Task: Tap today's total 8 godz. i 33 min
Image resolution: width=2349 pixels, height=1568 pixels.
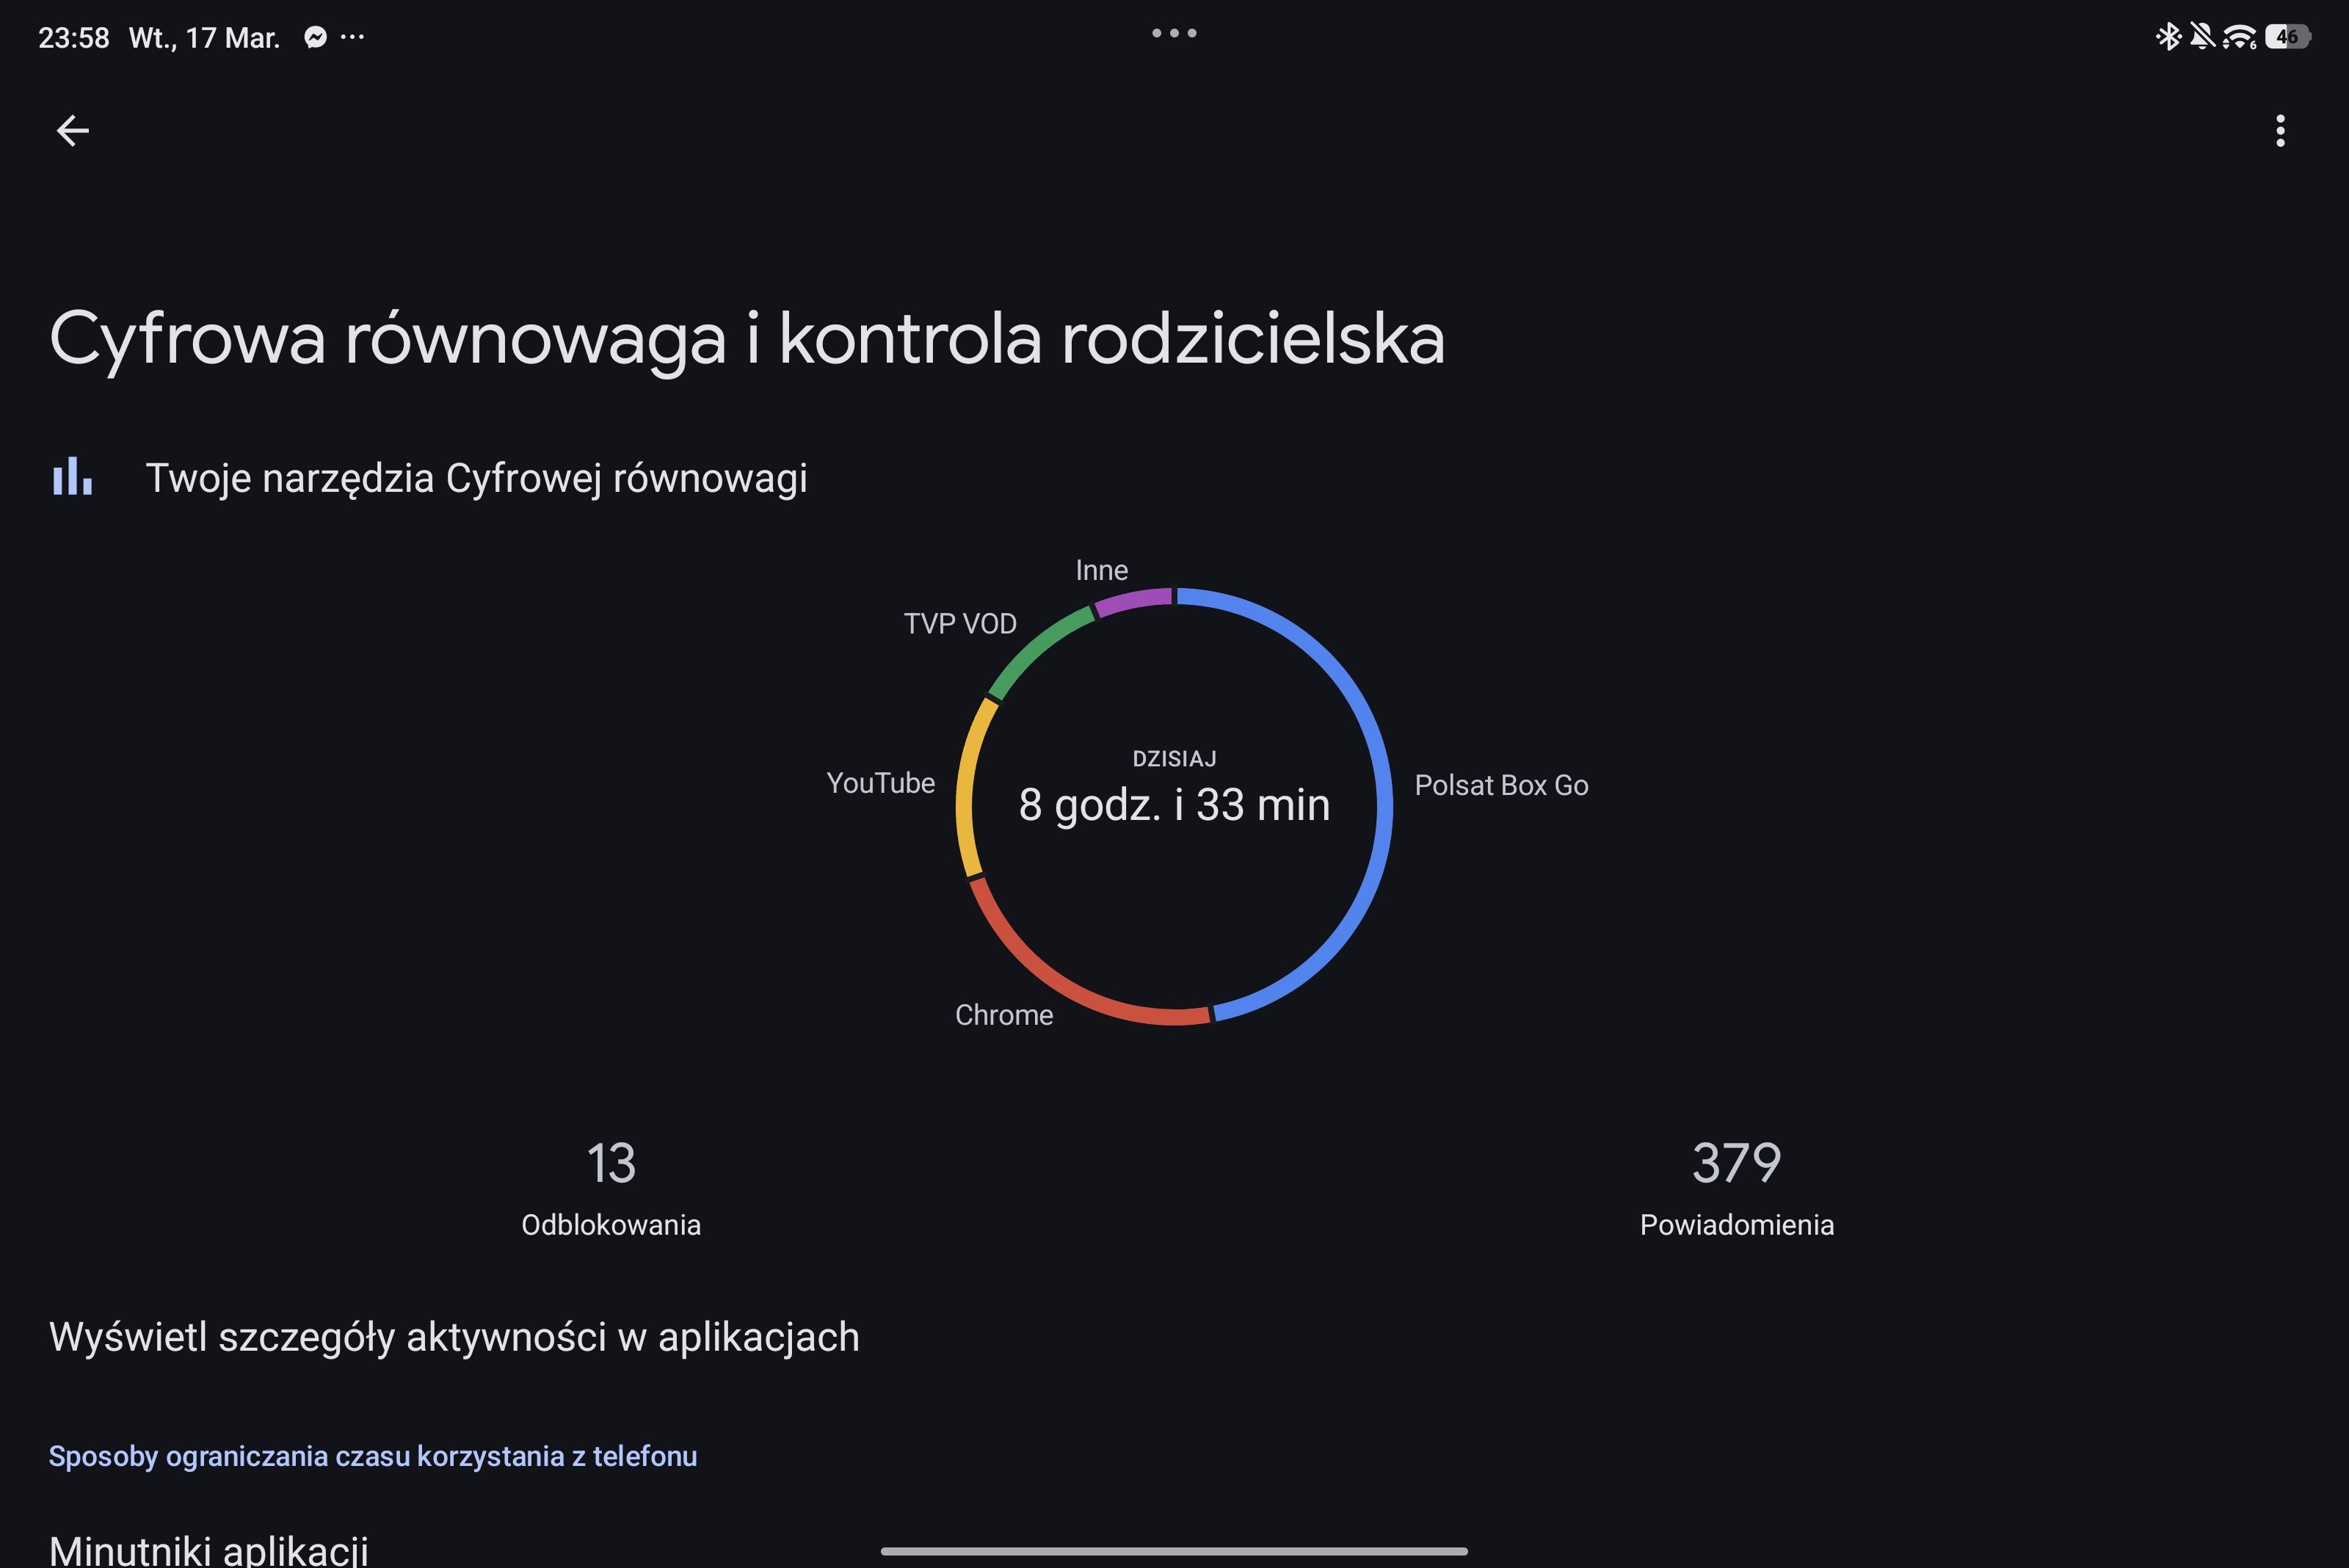Action: [1174, 805]
